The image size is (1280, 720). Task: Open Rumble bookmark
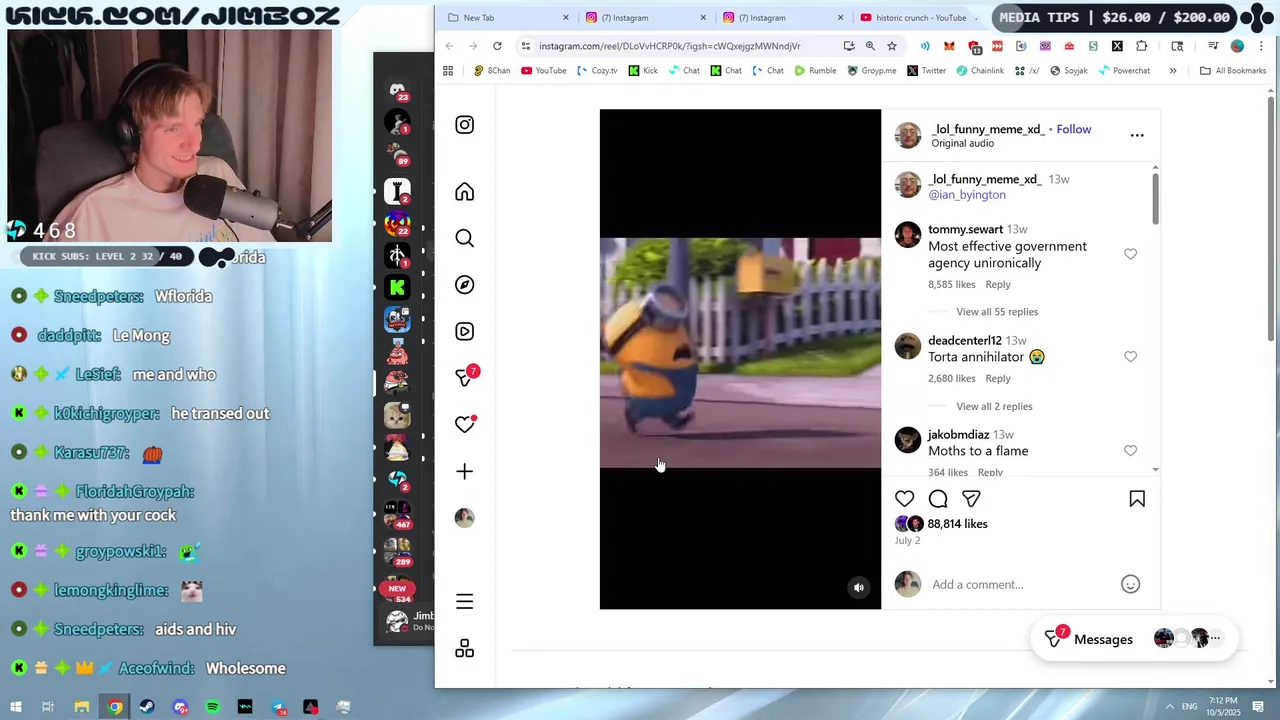pyautogui.click(x=815, y=71)
